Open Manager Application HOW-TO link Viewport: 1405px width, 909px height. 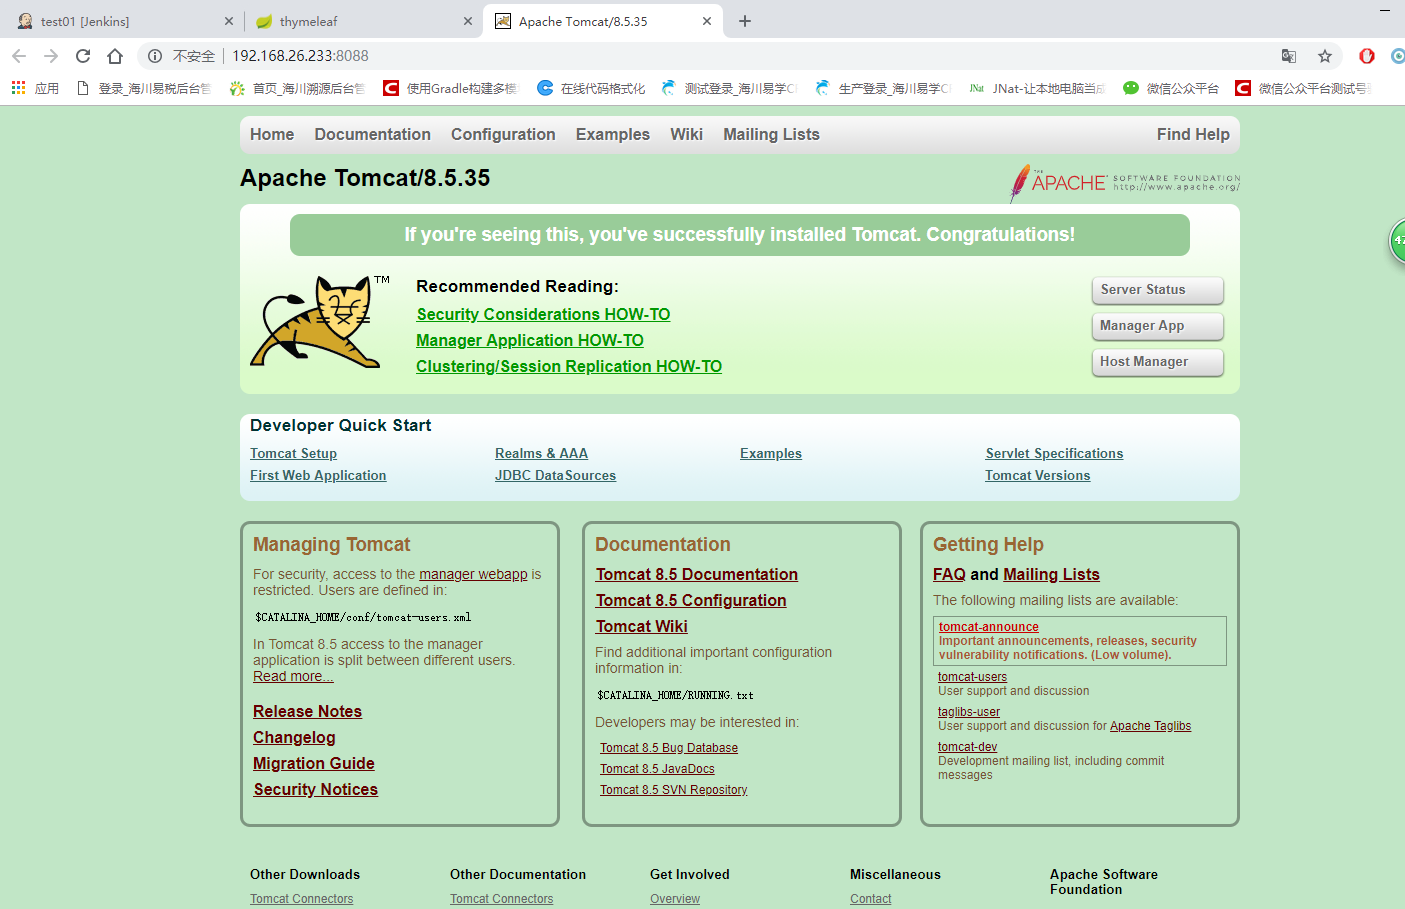pyautogui.click(x=530, y=340)
